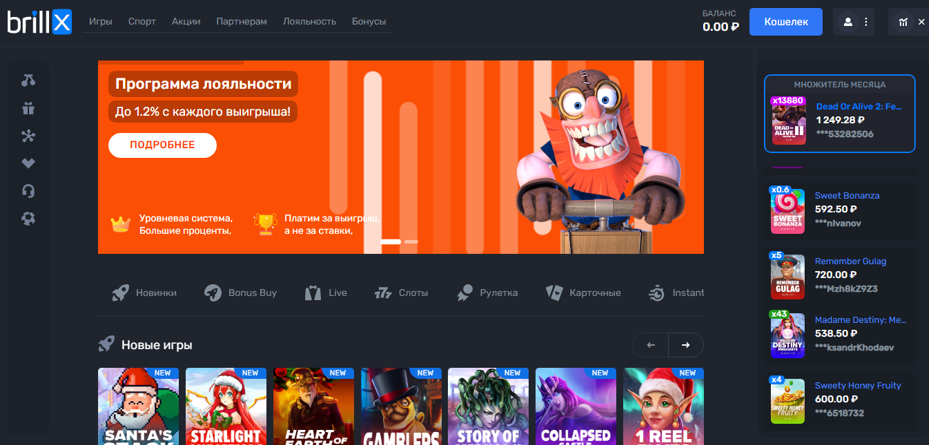Open Лояльность in top navigation
The width and height of the screenshot is (929, 445).
309,21
